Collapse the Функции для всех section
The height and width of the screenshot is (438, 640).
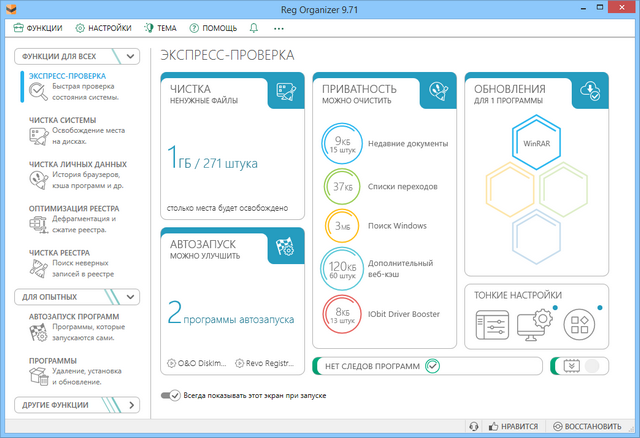coord(132,56)
